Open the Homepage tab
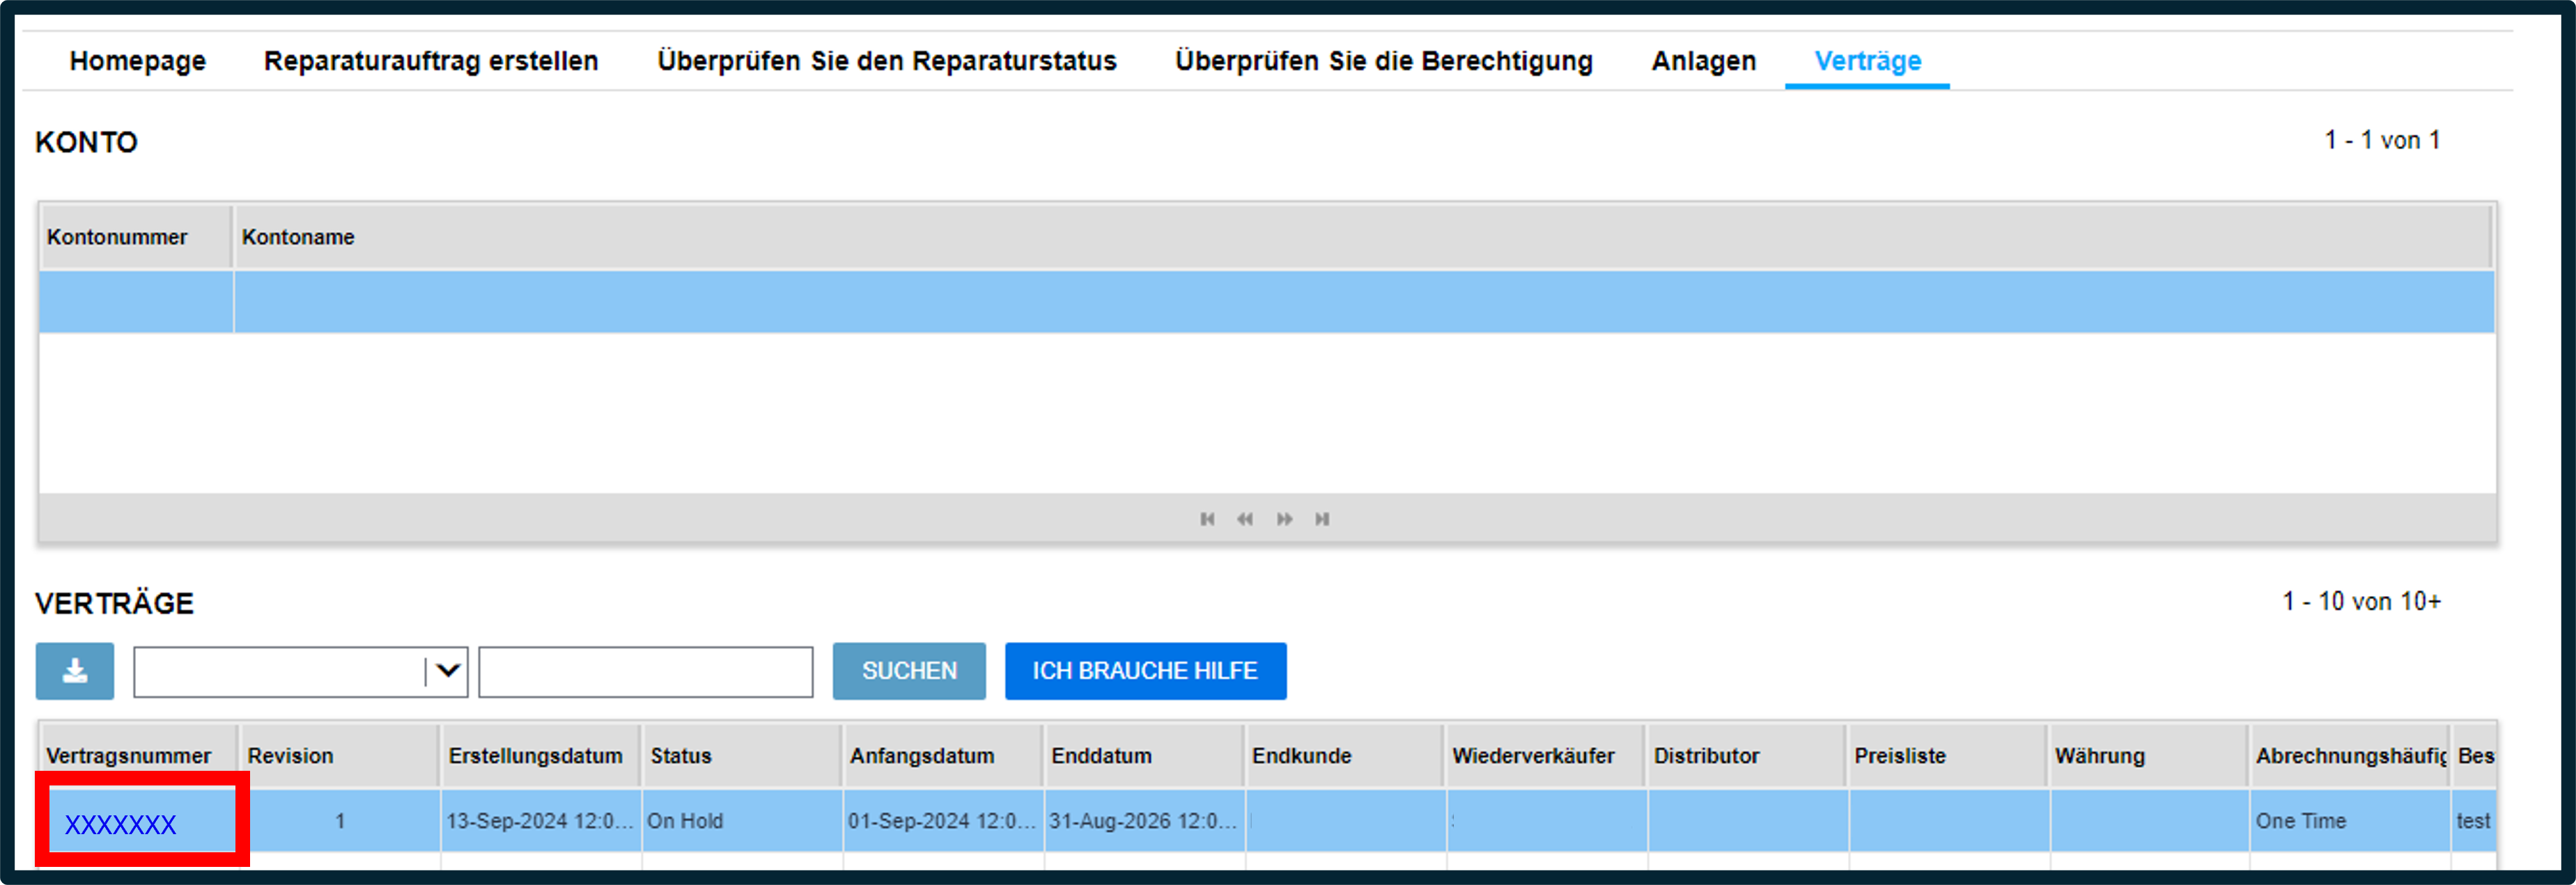Image resolution: width=2576 pixels, height=885 pixels. [138, 61]
